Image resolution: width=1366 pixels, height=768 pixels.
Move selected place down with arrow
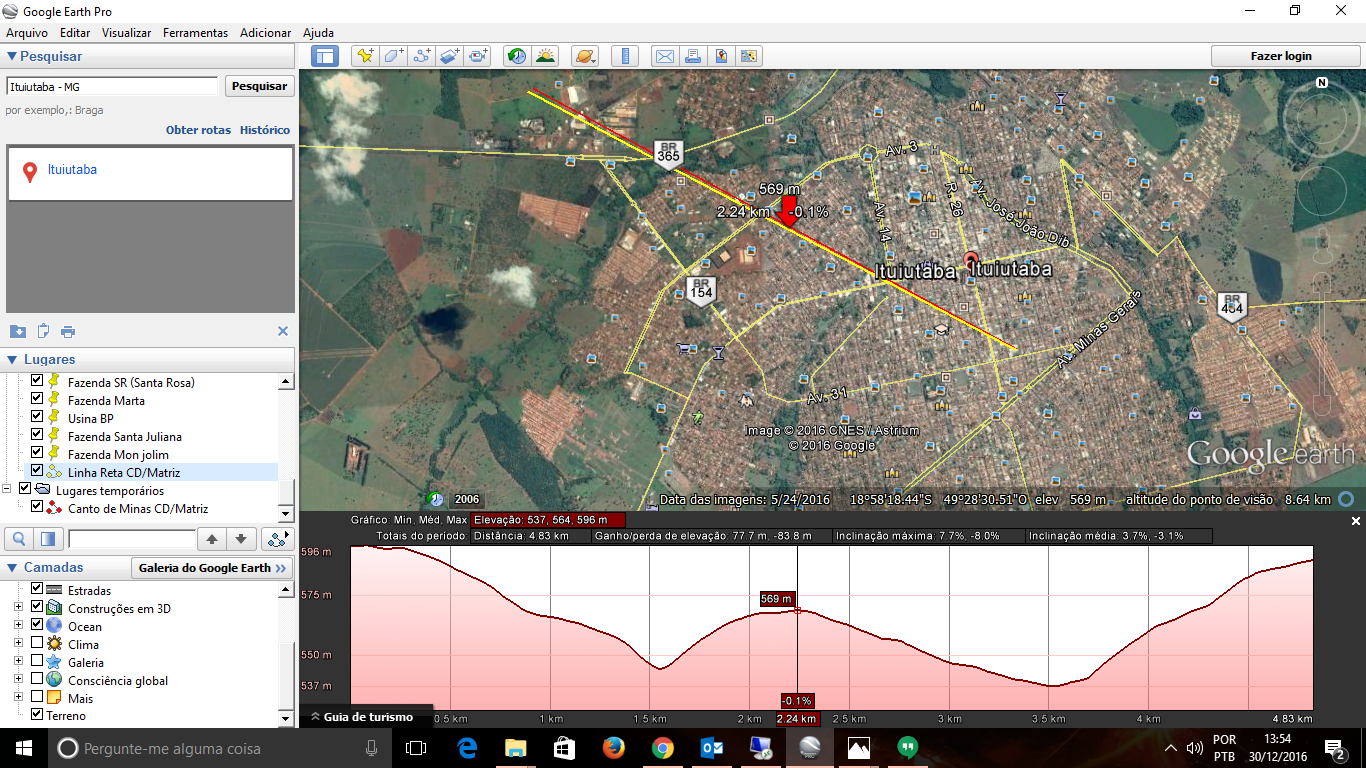coord(240,540)
